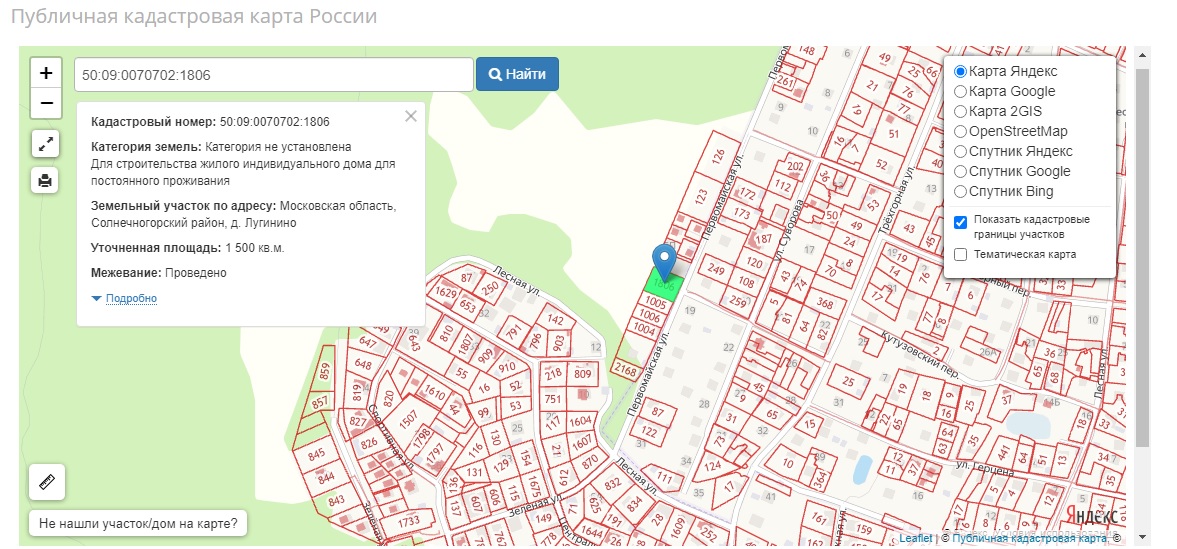Click parcel 368 on the map

point(825,303)
